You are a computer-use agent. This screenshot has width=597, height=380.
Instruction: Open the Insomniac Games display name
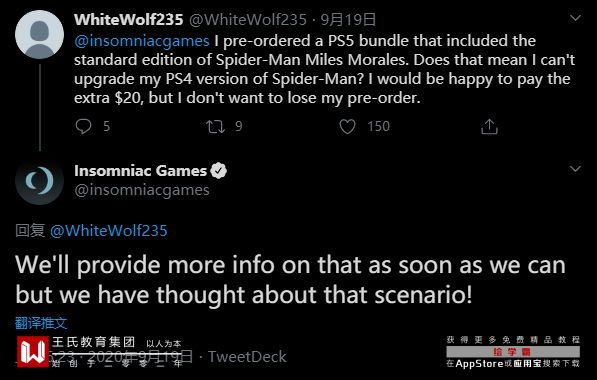click(x=140, y=171)
